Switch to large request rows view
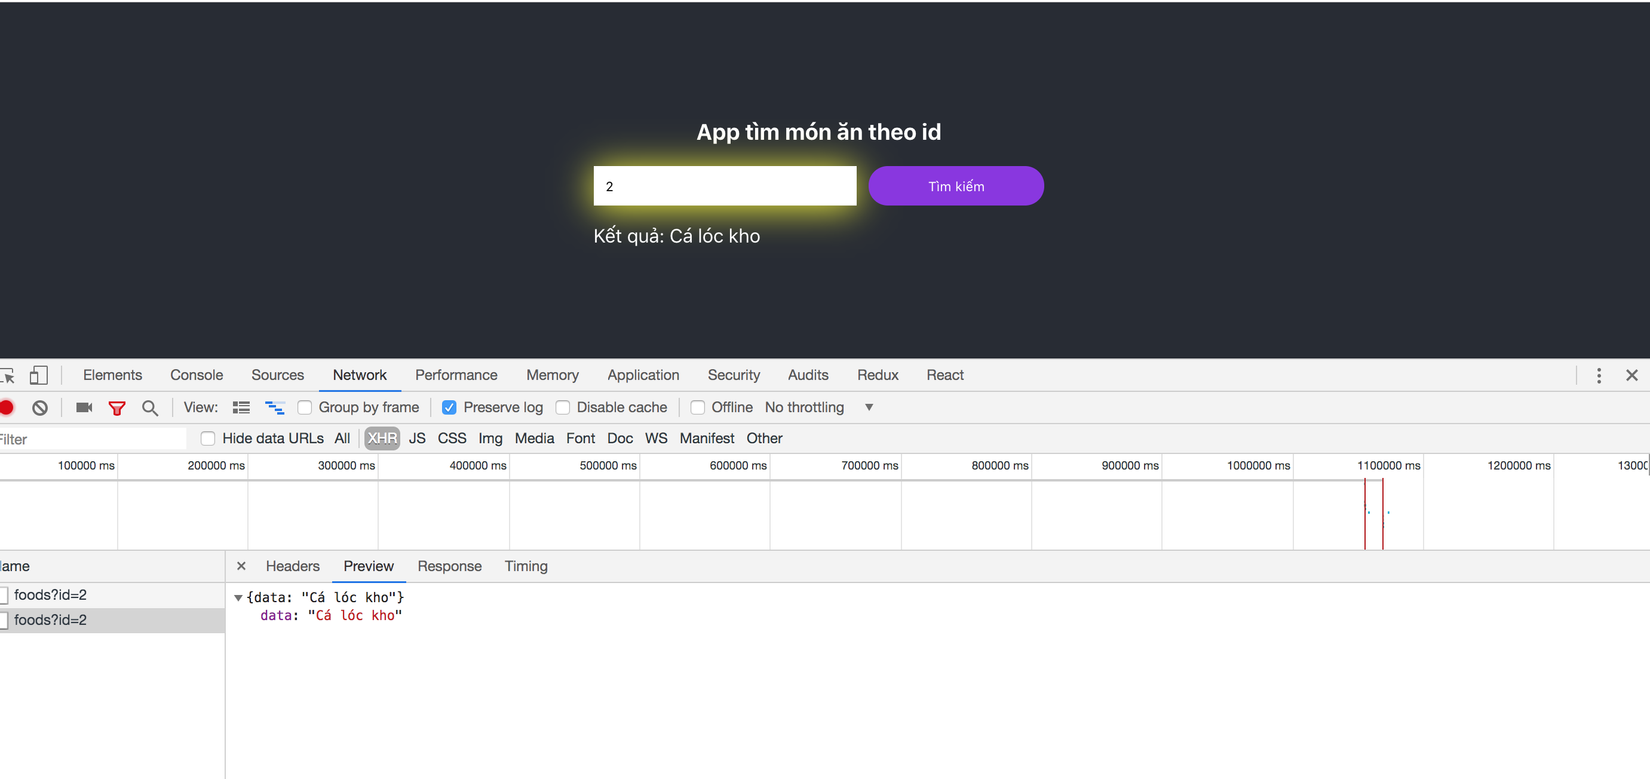The height and width of the screenshot is (779, 1650). tap(241, 408)
